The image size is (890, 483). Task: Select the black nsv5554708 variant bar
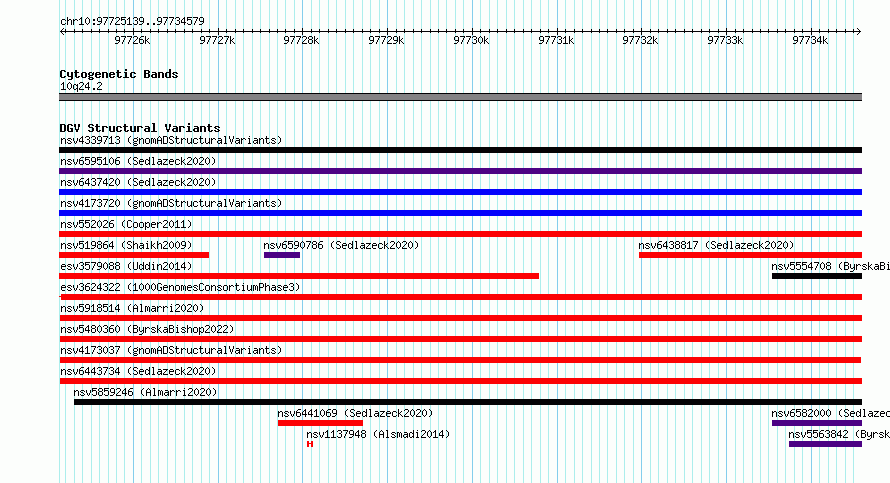(817, 276)
